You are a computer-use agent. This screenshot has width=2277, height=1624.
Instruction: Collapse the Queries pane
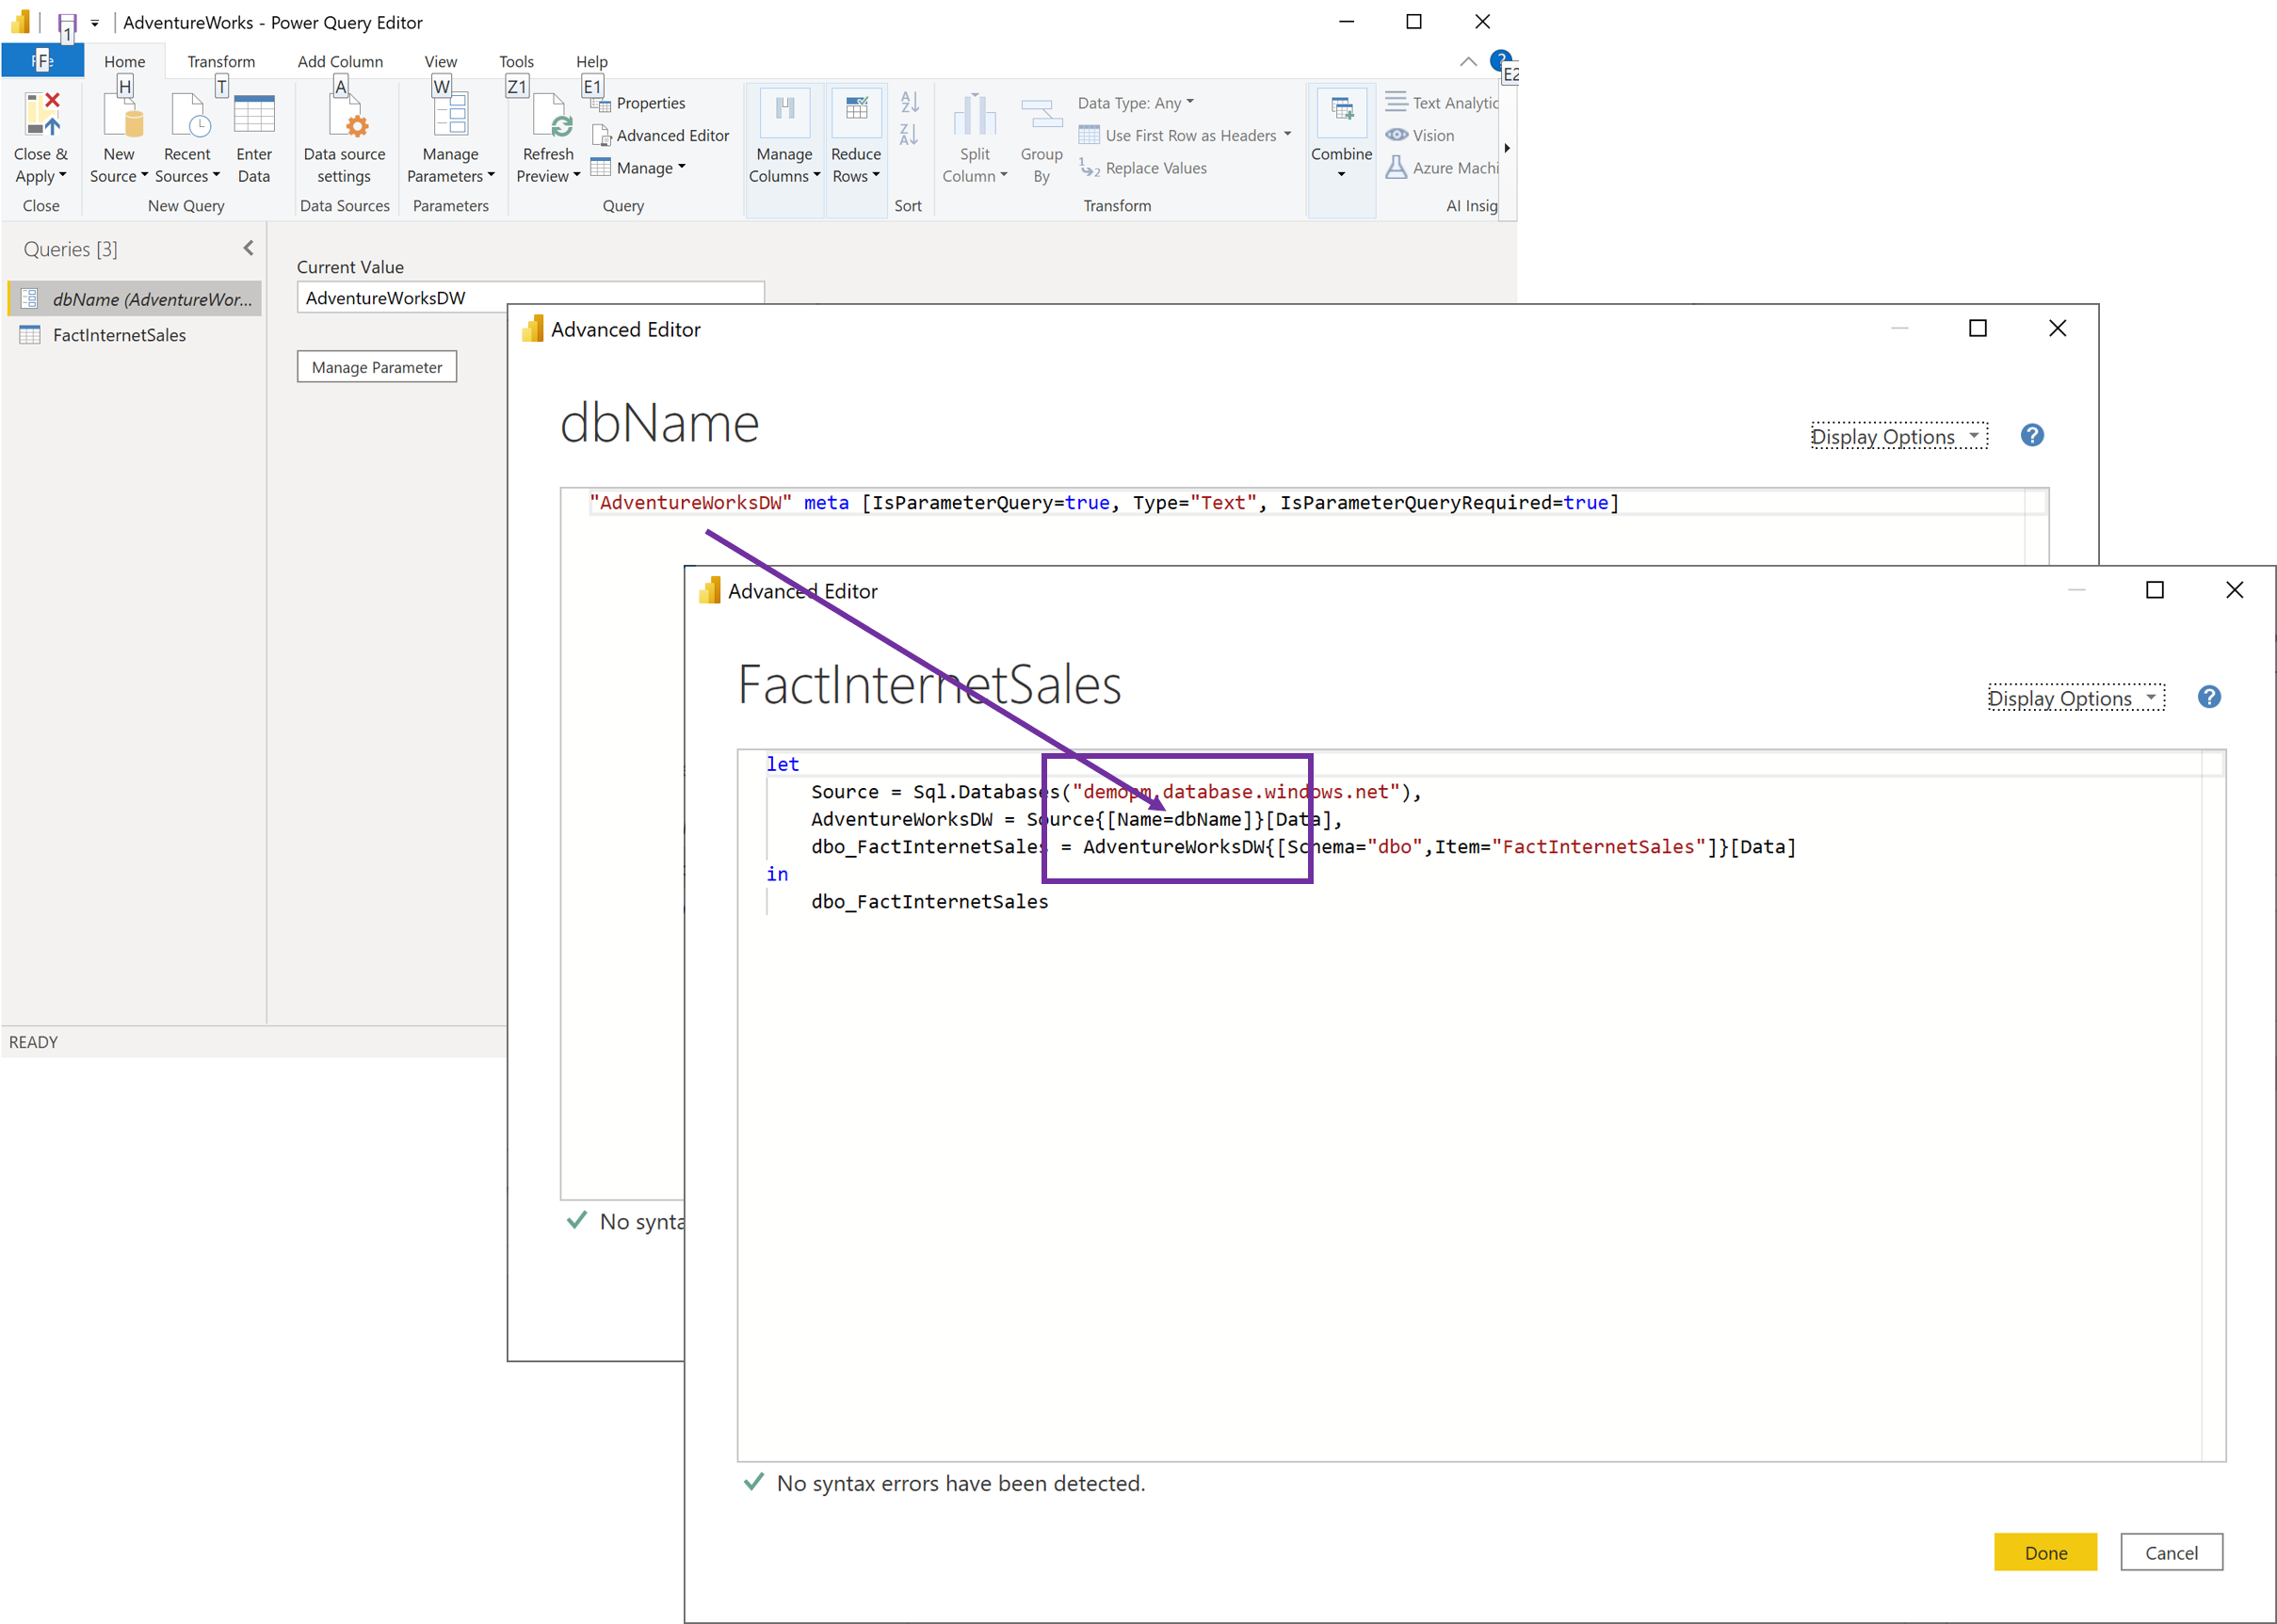(248, 248)
